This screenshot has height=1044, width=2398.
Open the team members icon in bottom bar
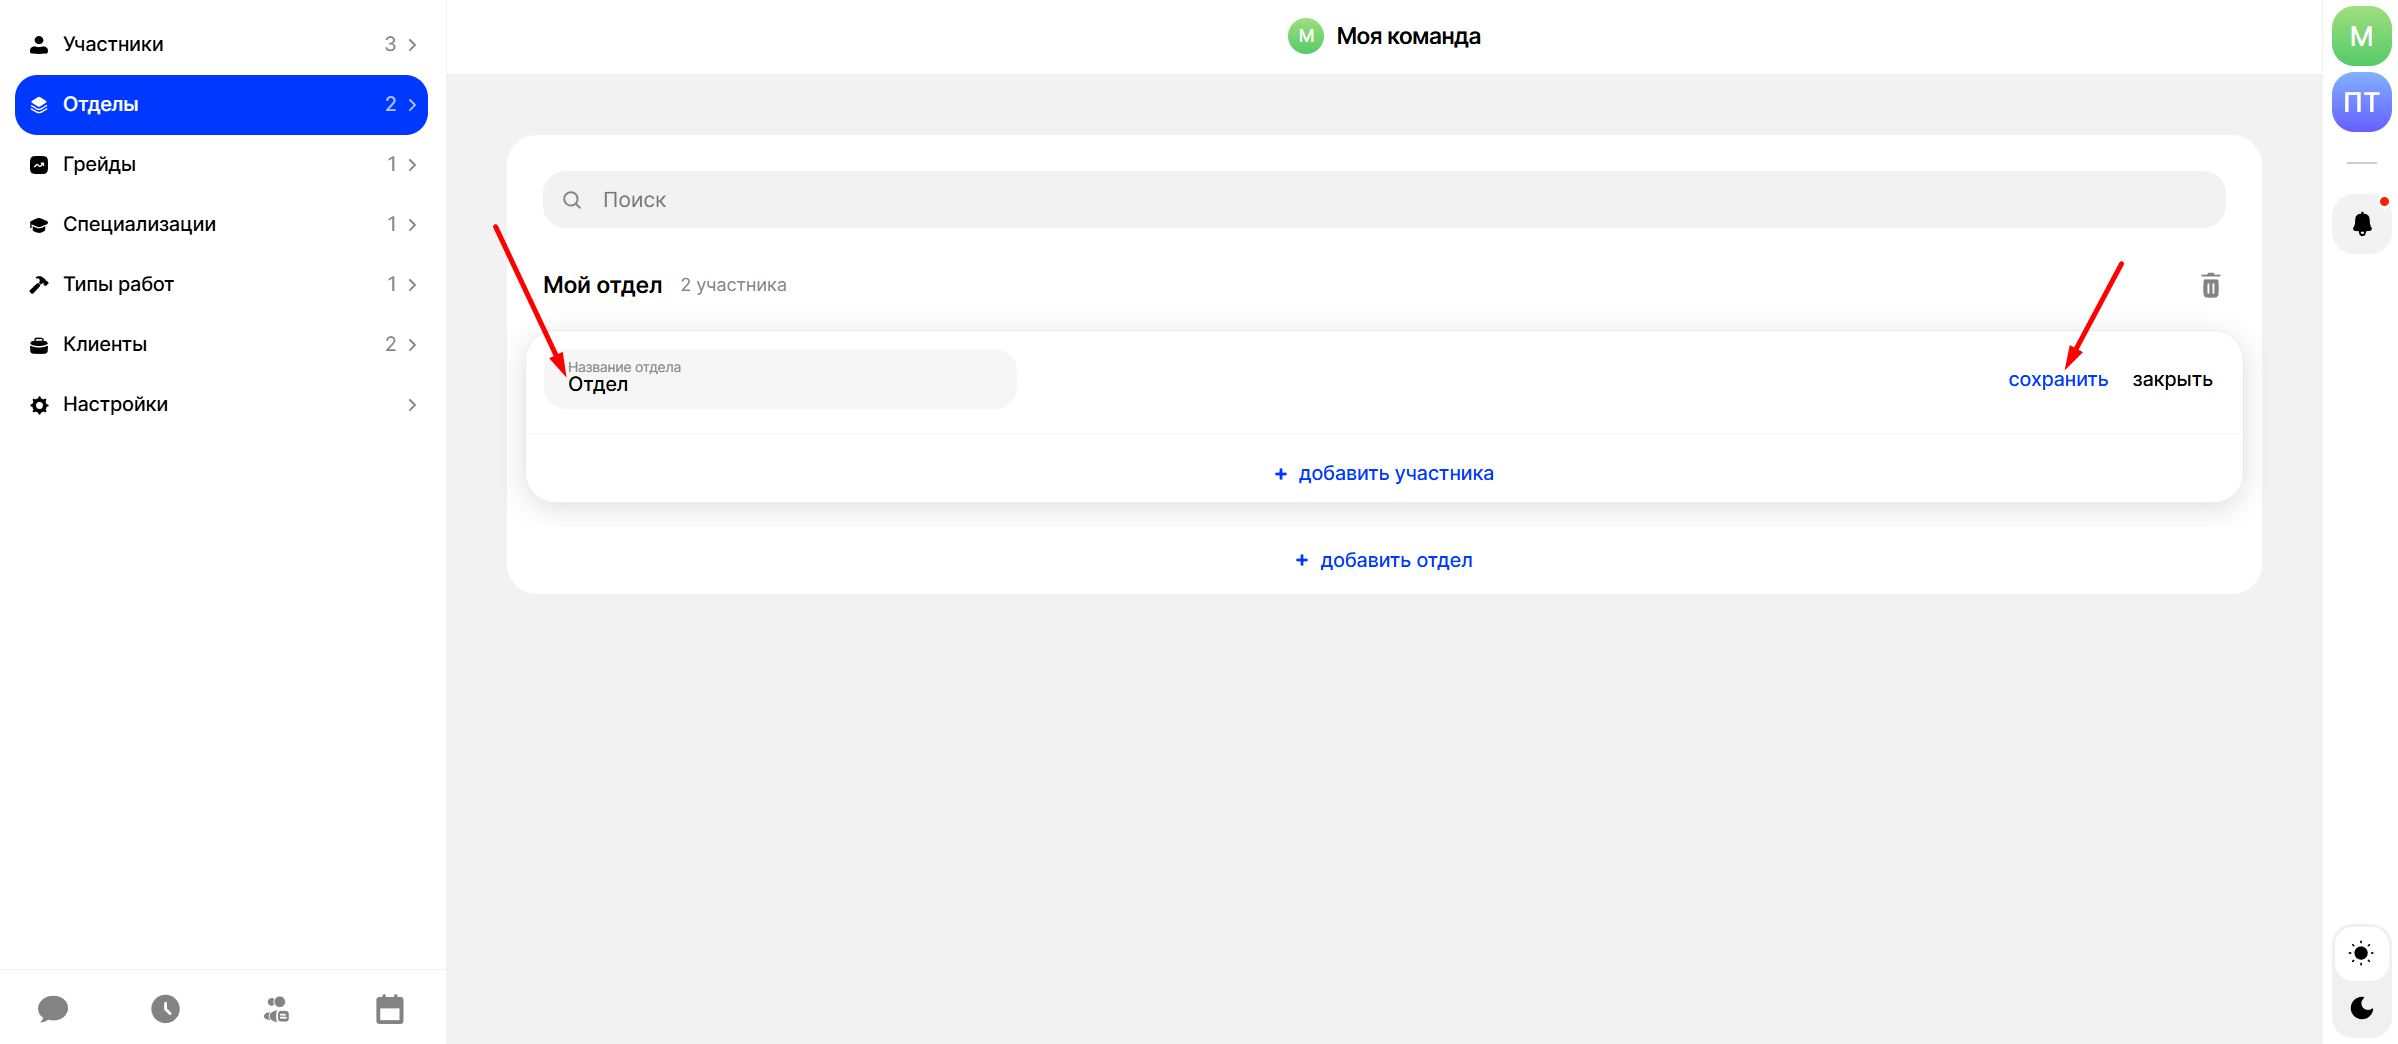point(277,1009)
